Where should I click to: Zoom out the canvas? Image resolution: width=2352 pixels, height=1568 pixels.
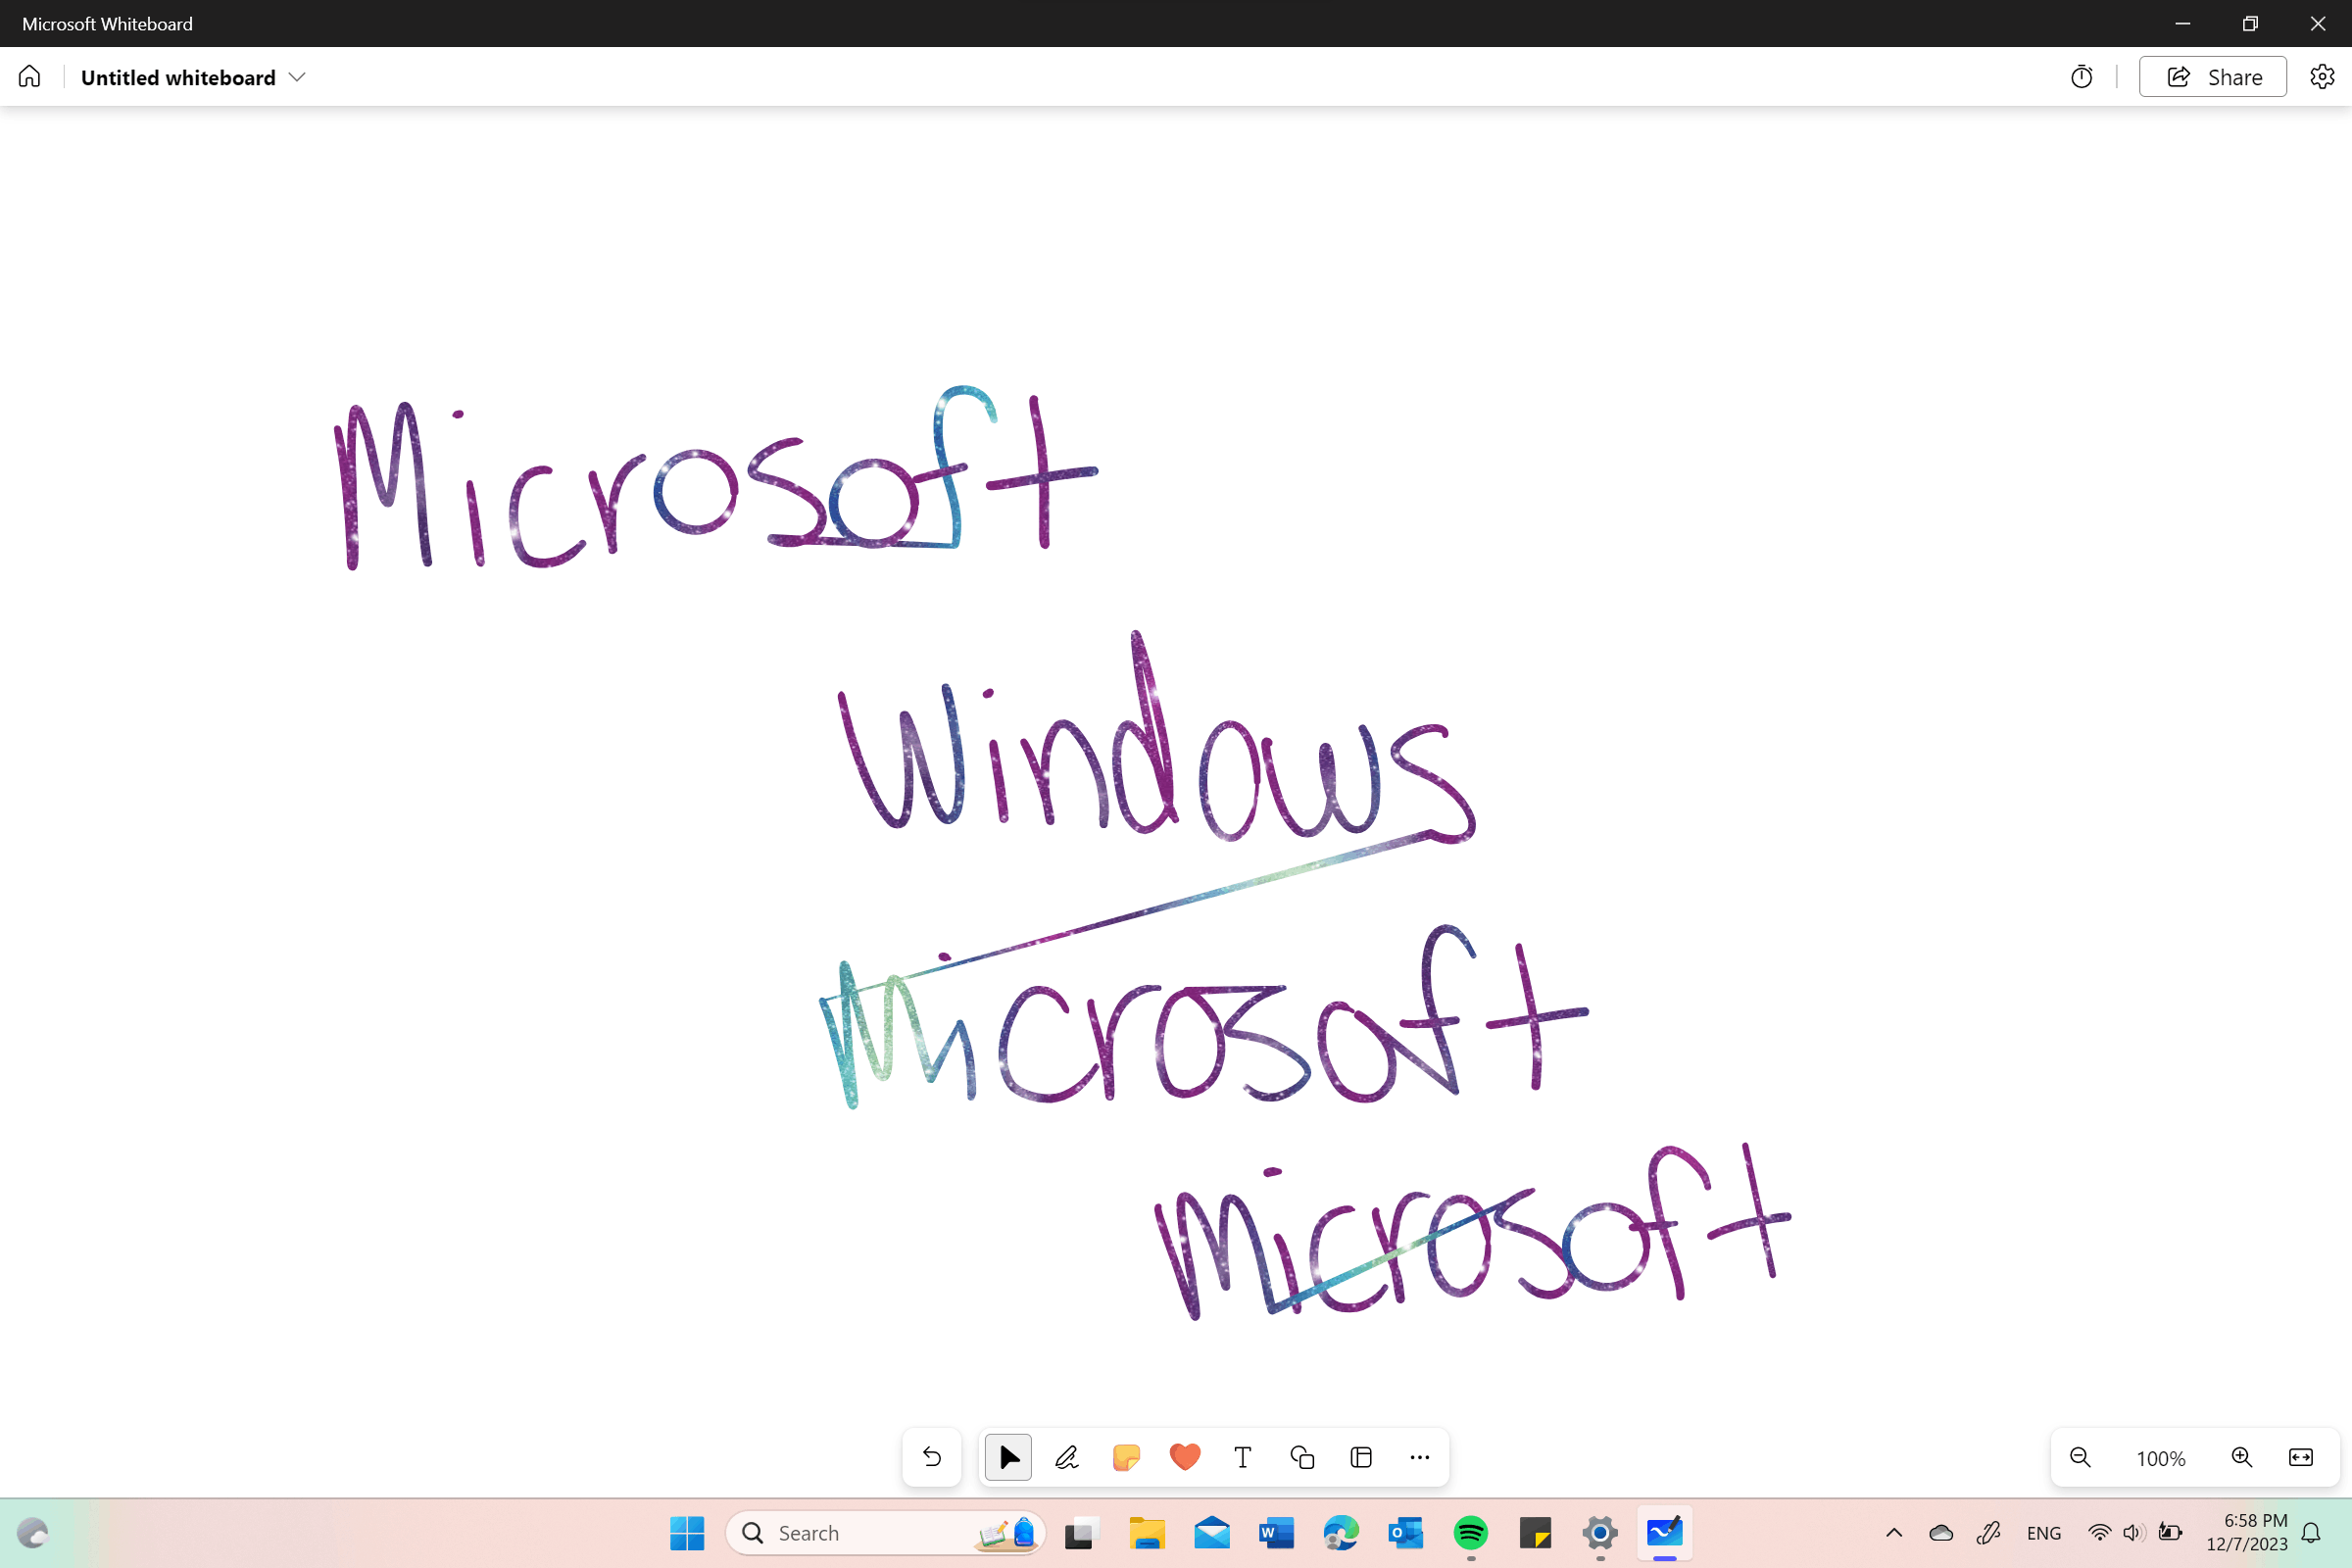2080,1457
